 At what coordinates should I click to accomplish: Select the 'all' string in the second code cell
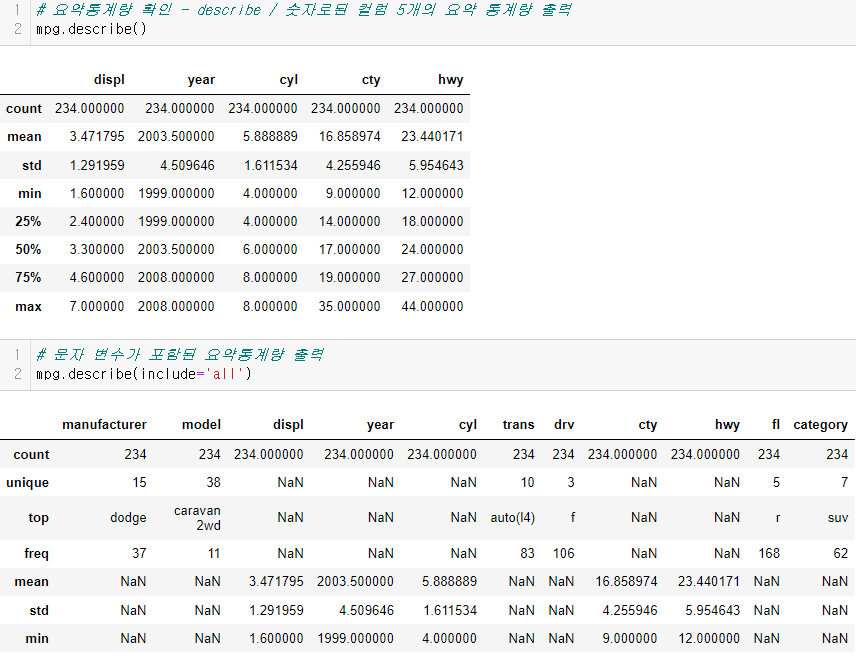coord(224,374)
